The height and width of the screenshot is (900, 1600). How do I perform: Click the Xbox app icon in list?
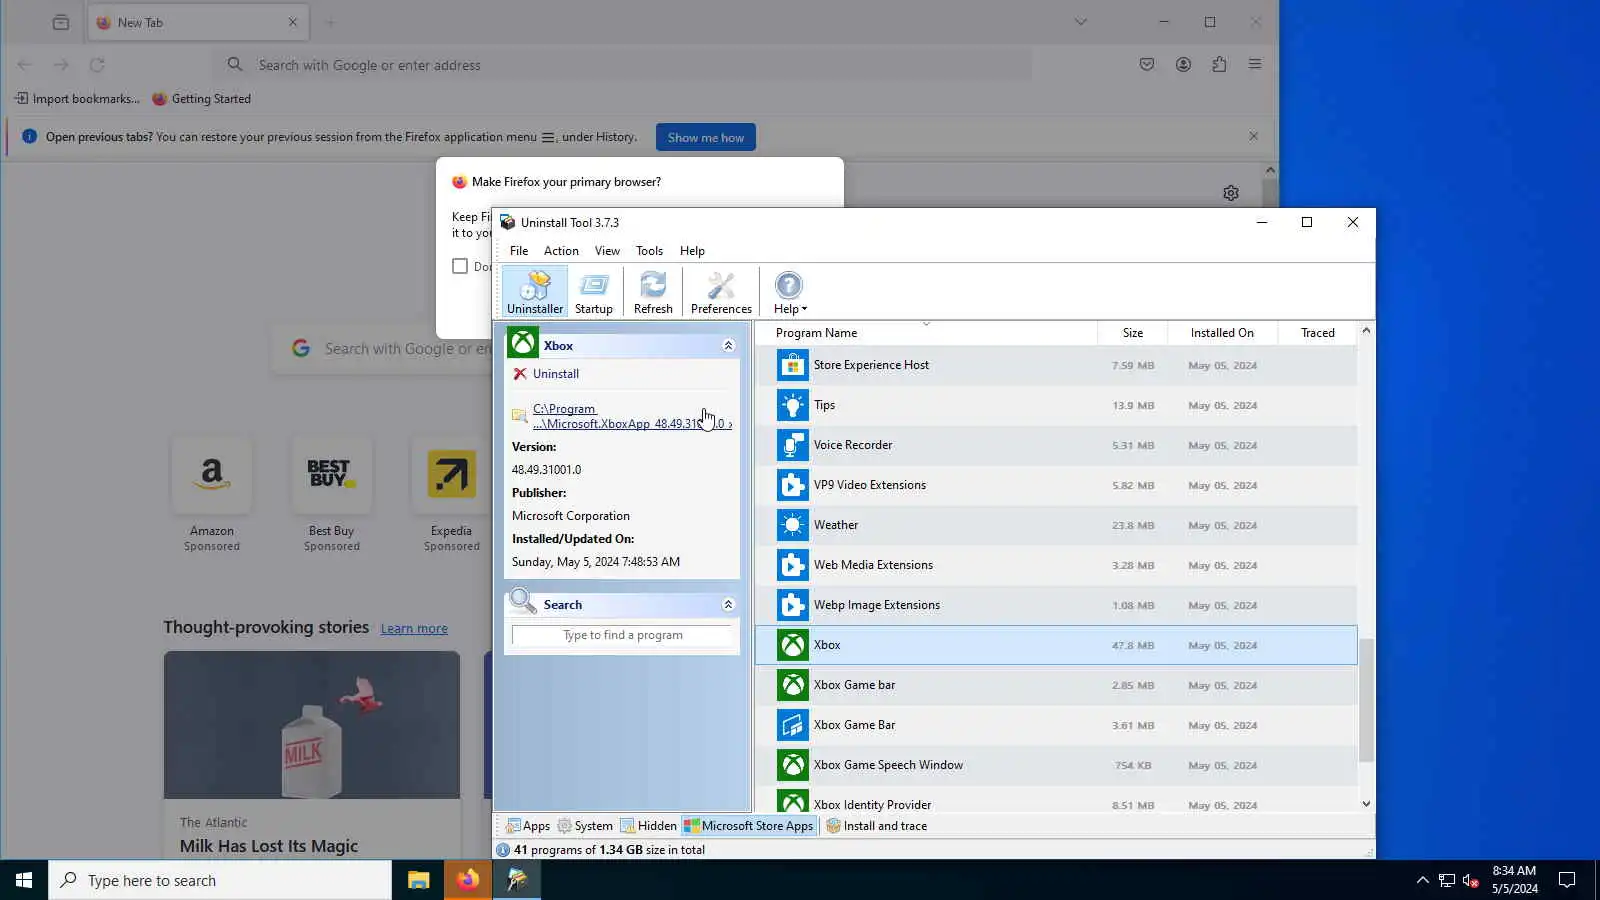(793, 645)
